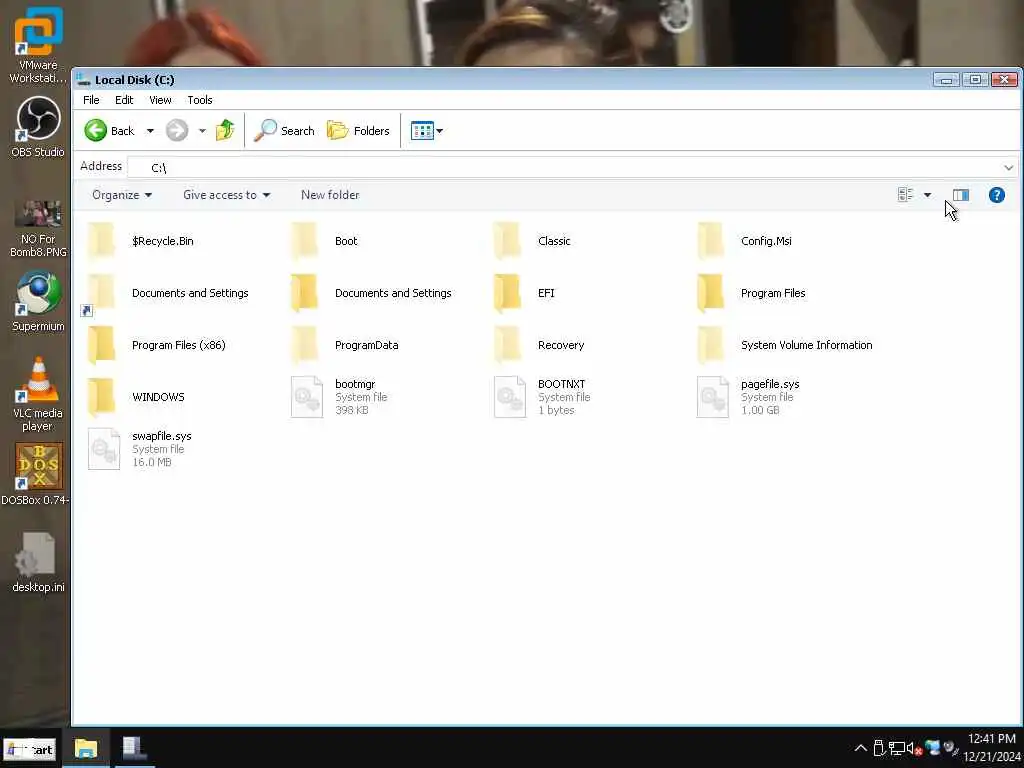Select the Classic folder
1024x768 pixels.
[532, 241]
